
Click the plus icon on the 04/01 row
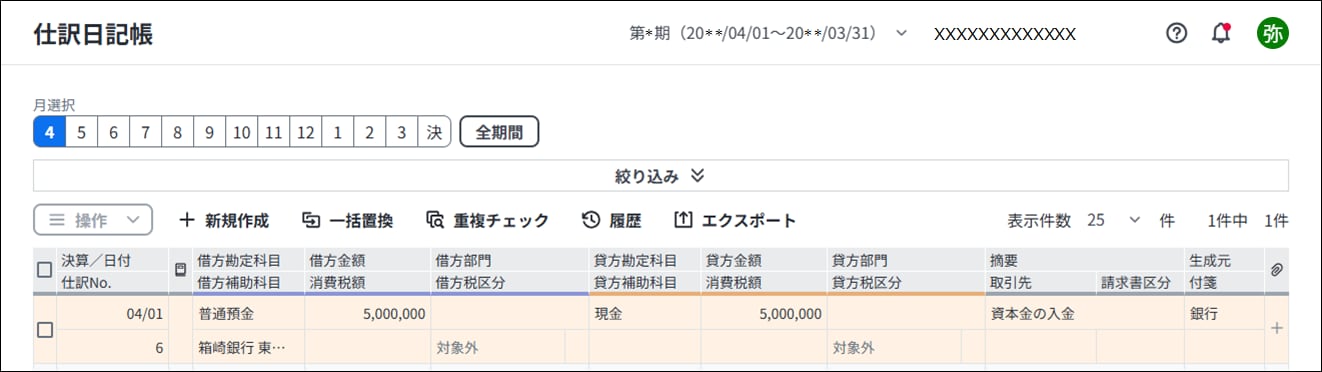[x=1276, y=328]
